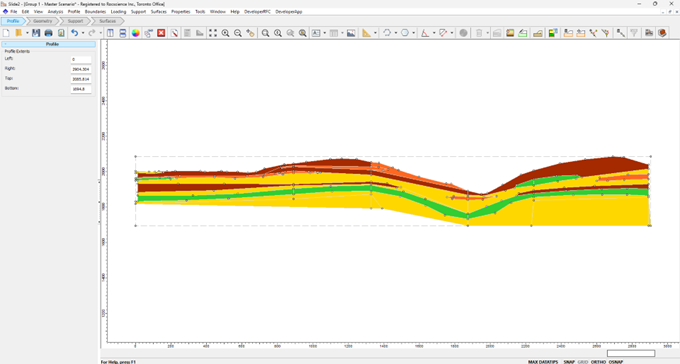
Task: Toggle GRID in the status bar
Action: click(x=583, y=362)
